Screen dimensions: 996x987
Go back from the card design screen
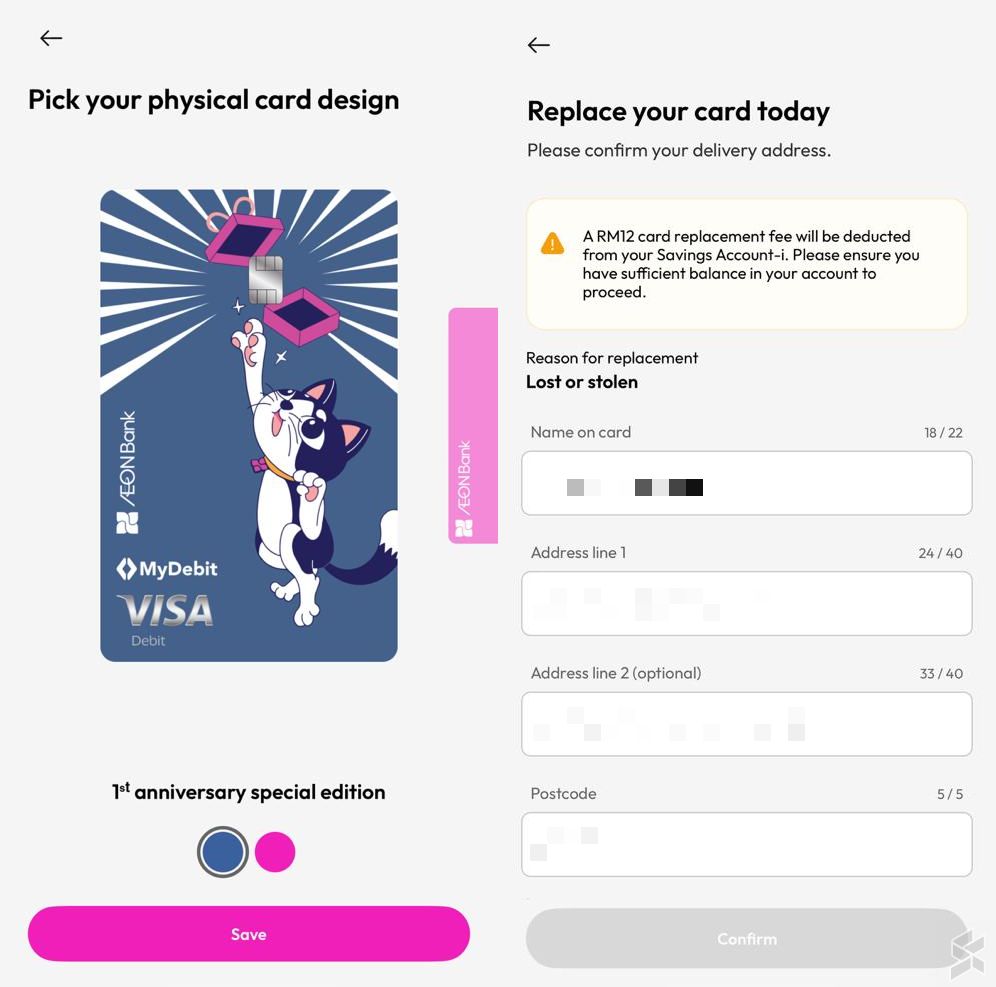pos(51,39)
